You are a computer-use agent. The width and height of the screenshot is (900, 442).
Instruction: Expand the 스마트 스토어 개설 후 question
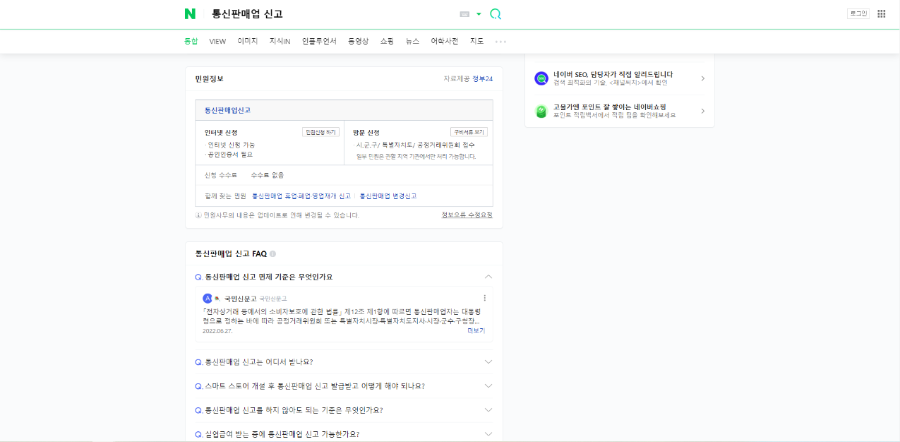(344, 386)
